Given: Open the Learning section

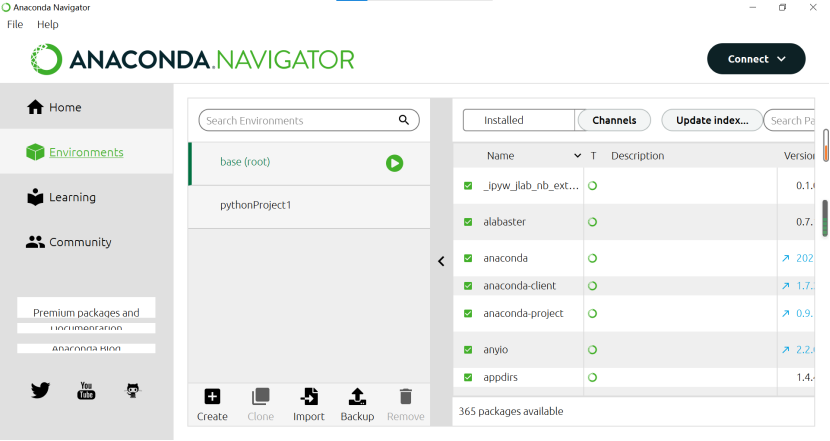Looking at the screenshot, I should click(x=61, y=197).
